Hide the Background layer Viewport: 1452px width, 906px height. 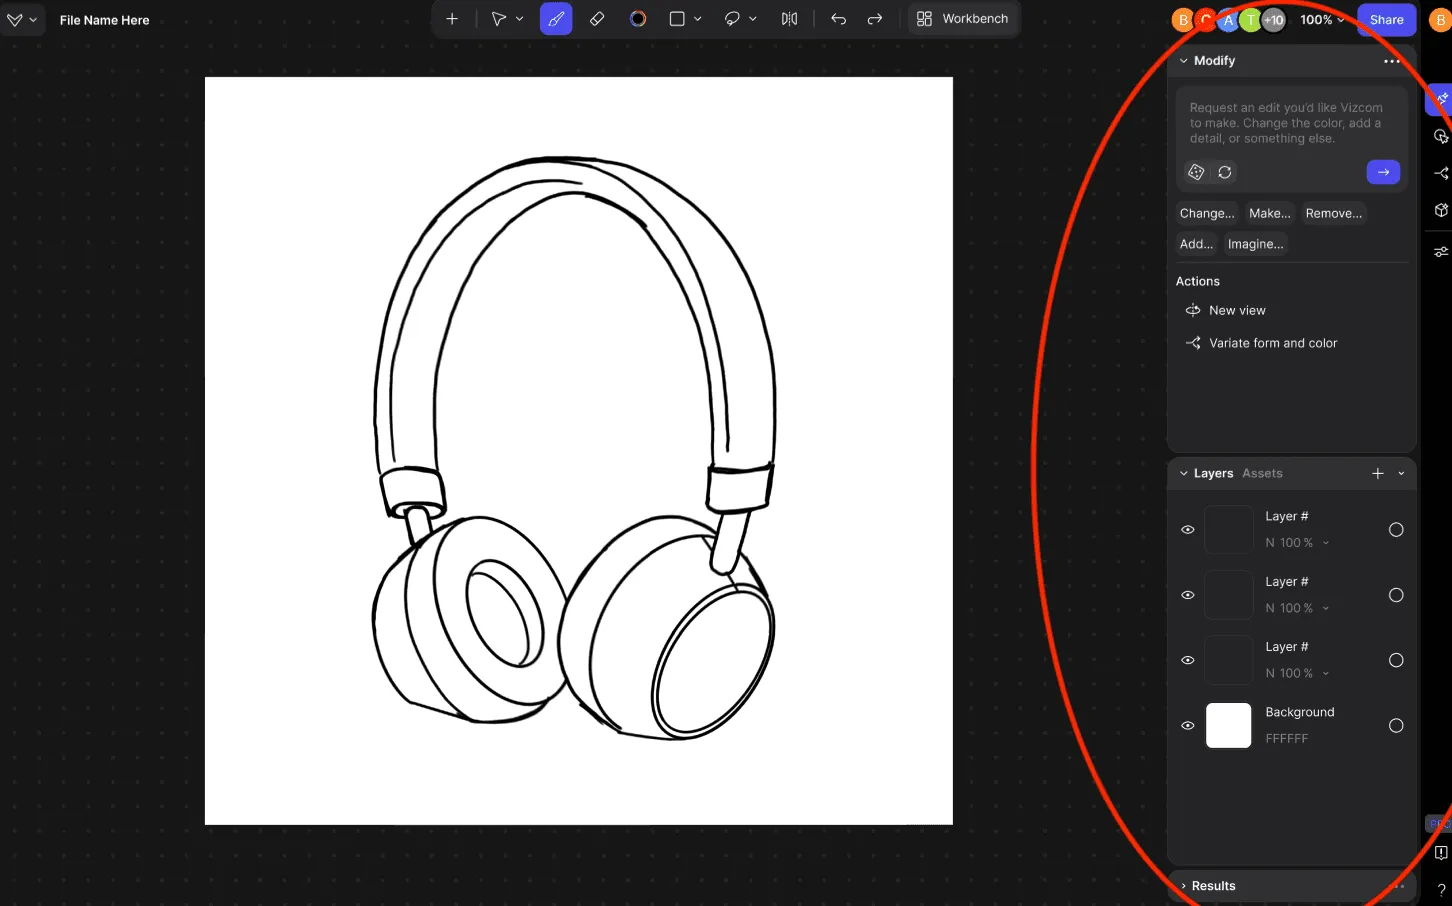tap(1188, 726)
